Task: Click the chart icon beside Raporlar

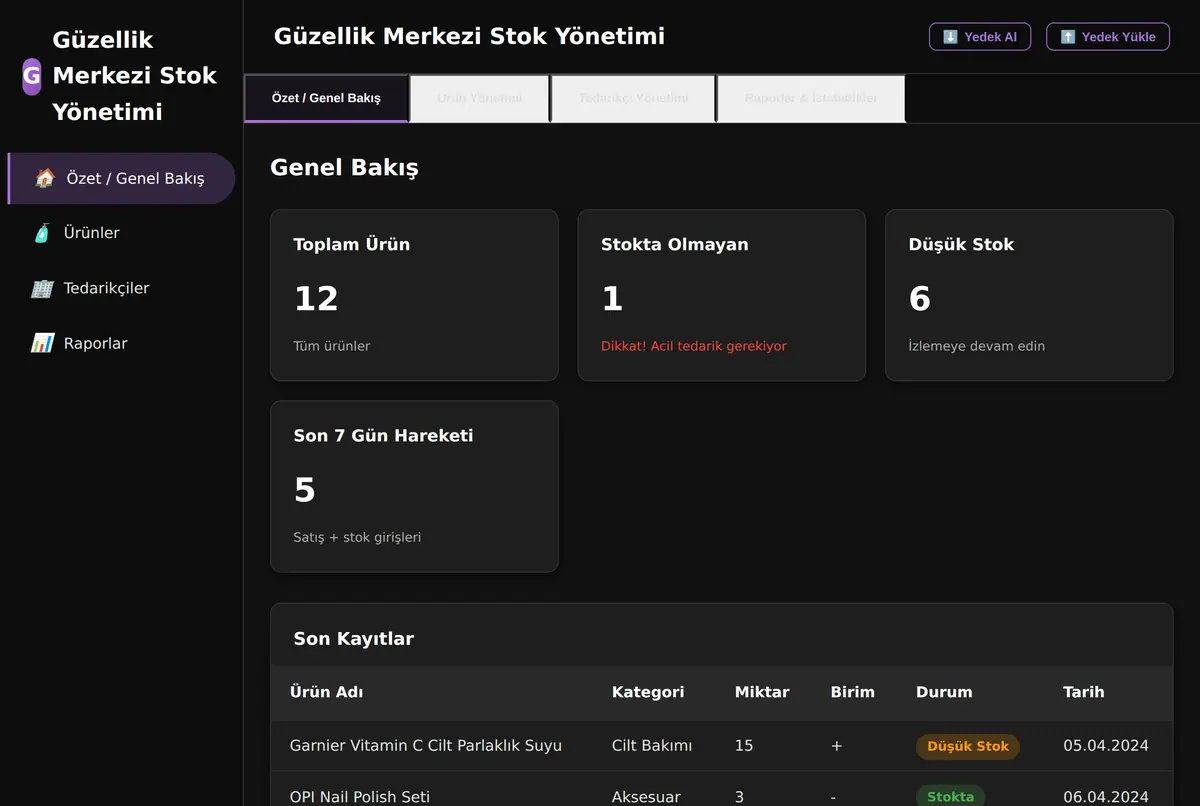Action: click(x=42, y=343)
